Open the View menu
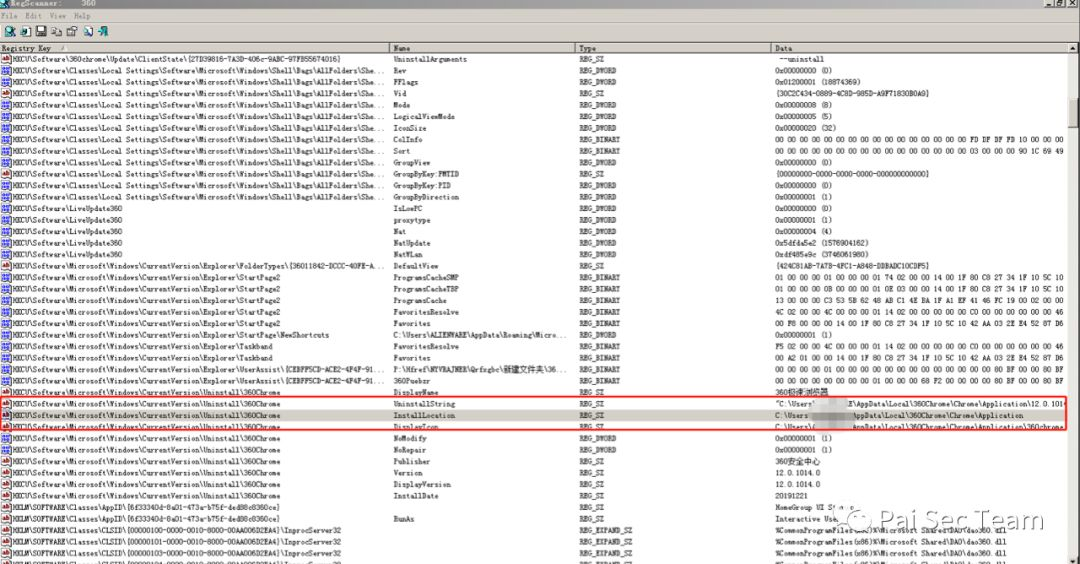The width and height of the screenshot is (1080, 564). 58,15
